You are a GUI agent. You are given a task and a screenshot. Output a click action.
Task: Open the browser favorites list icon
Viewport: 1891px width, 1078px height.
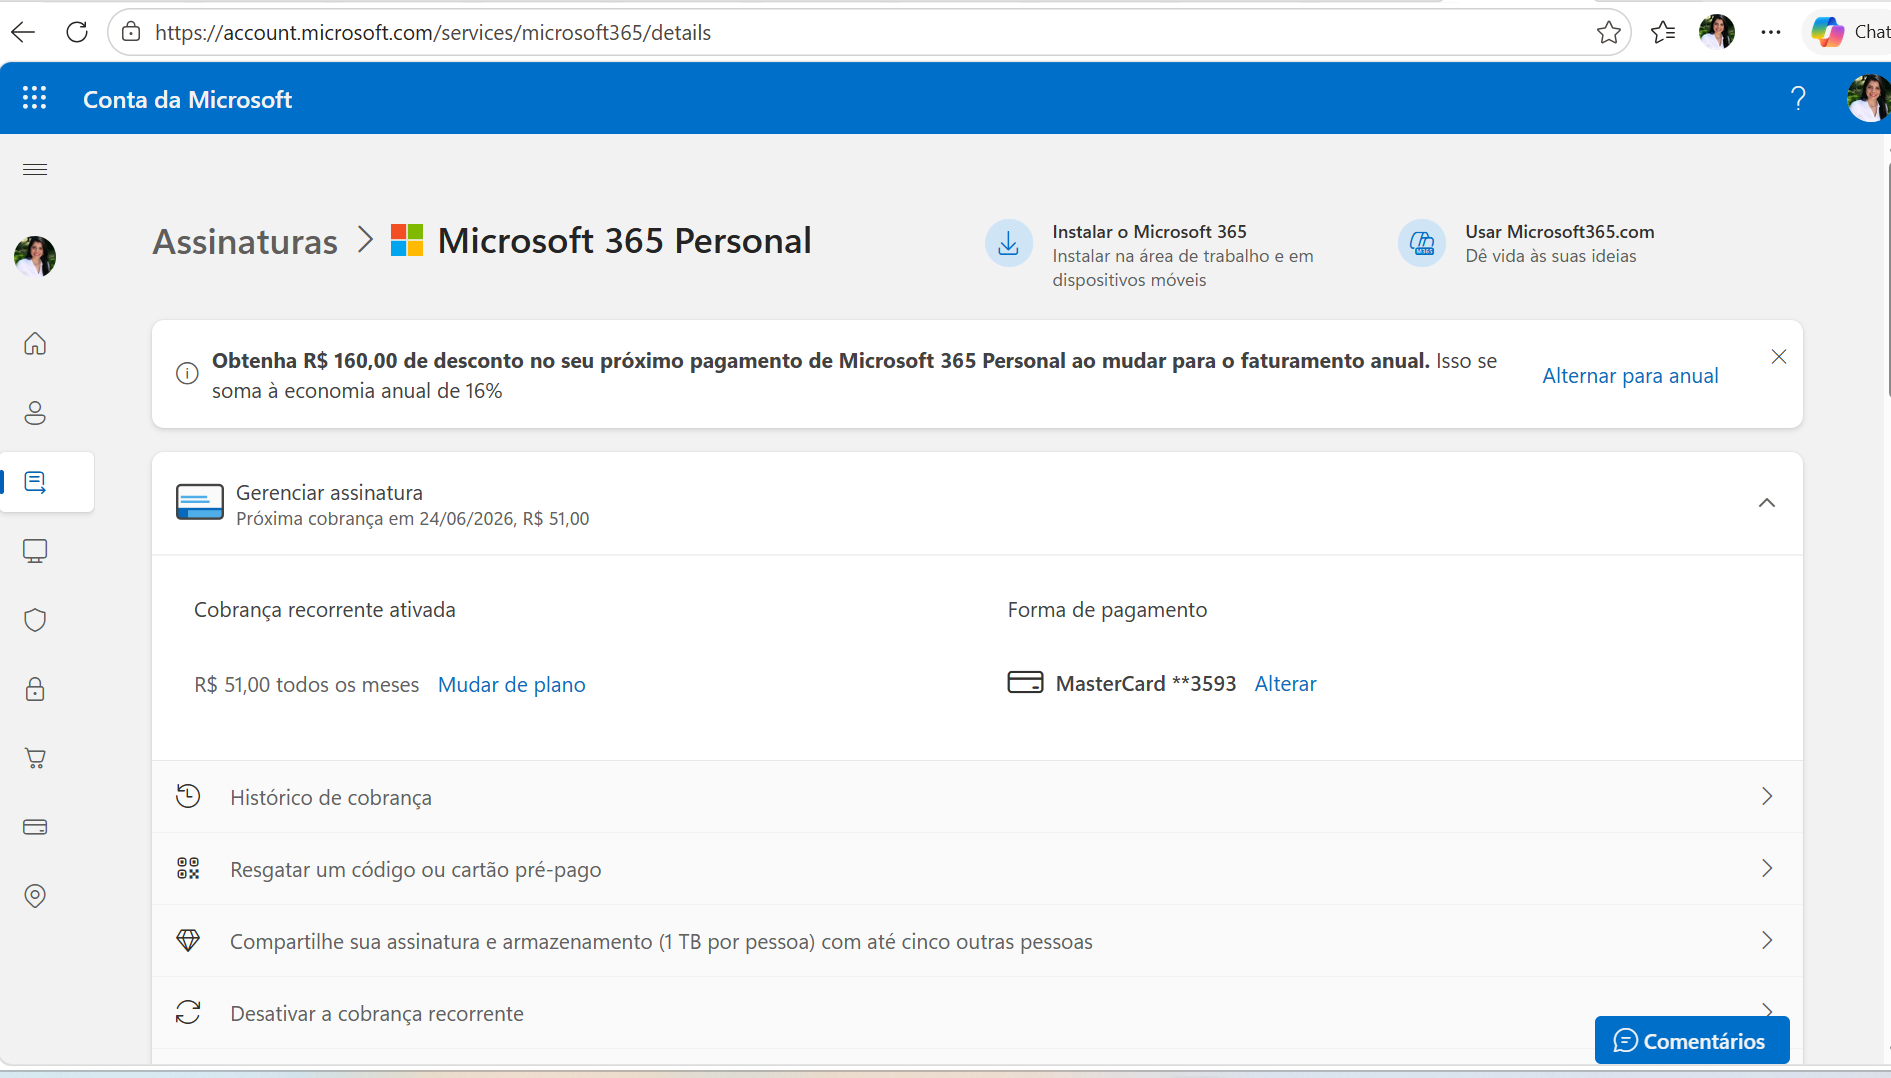click(x=1663, y=32)
